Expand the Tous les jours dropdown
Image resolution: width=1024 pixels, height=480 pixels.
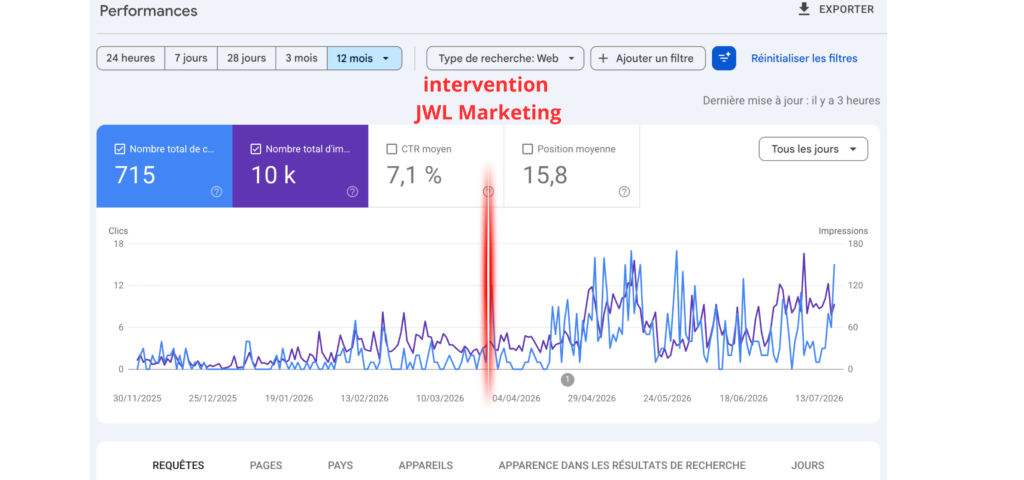[813, 149]
